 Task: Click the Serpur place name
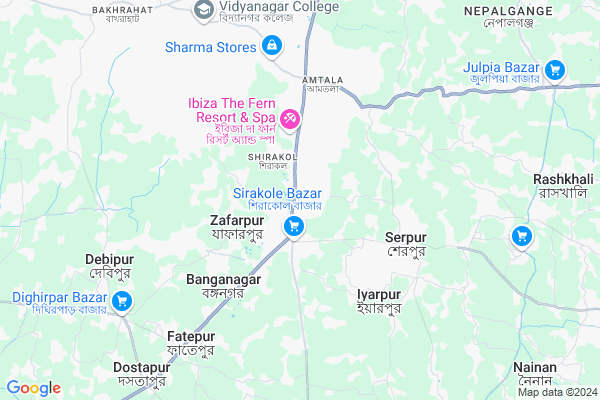406,237
